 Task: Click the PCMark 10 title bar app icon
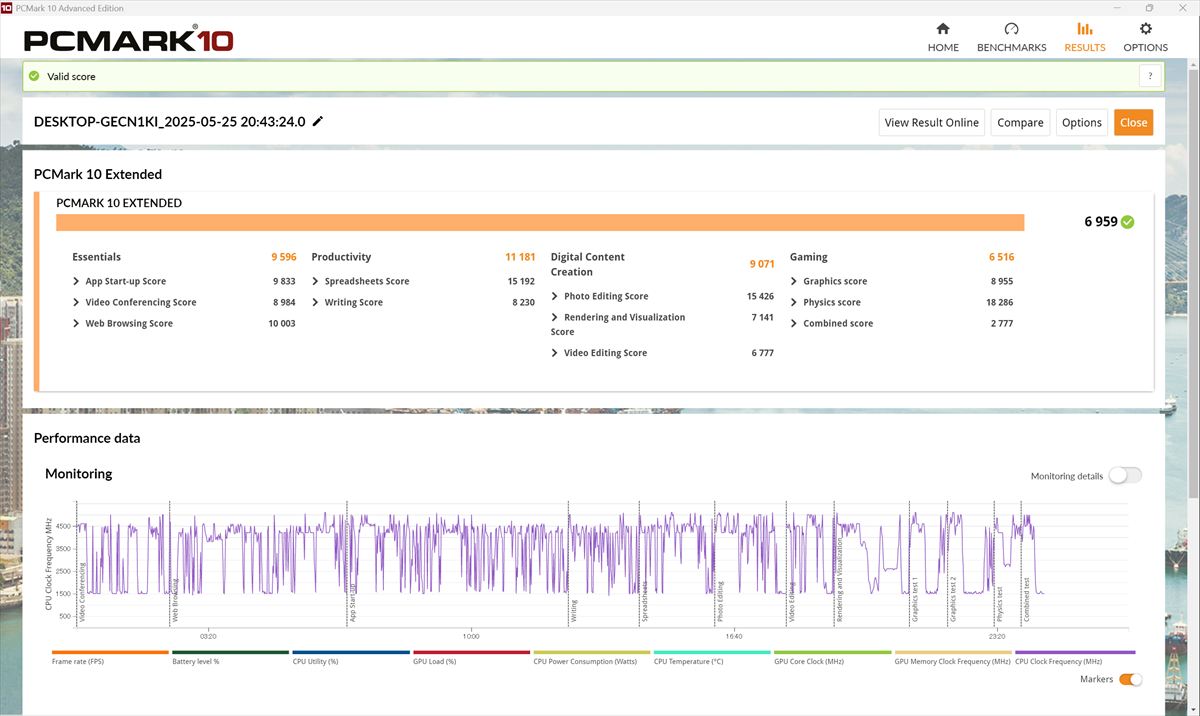(x=7, y=8)
